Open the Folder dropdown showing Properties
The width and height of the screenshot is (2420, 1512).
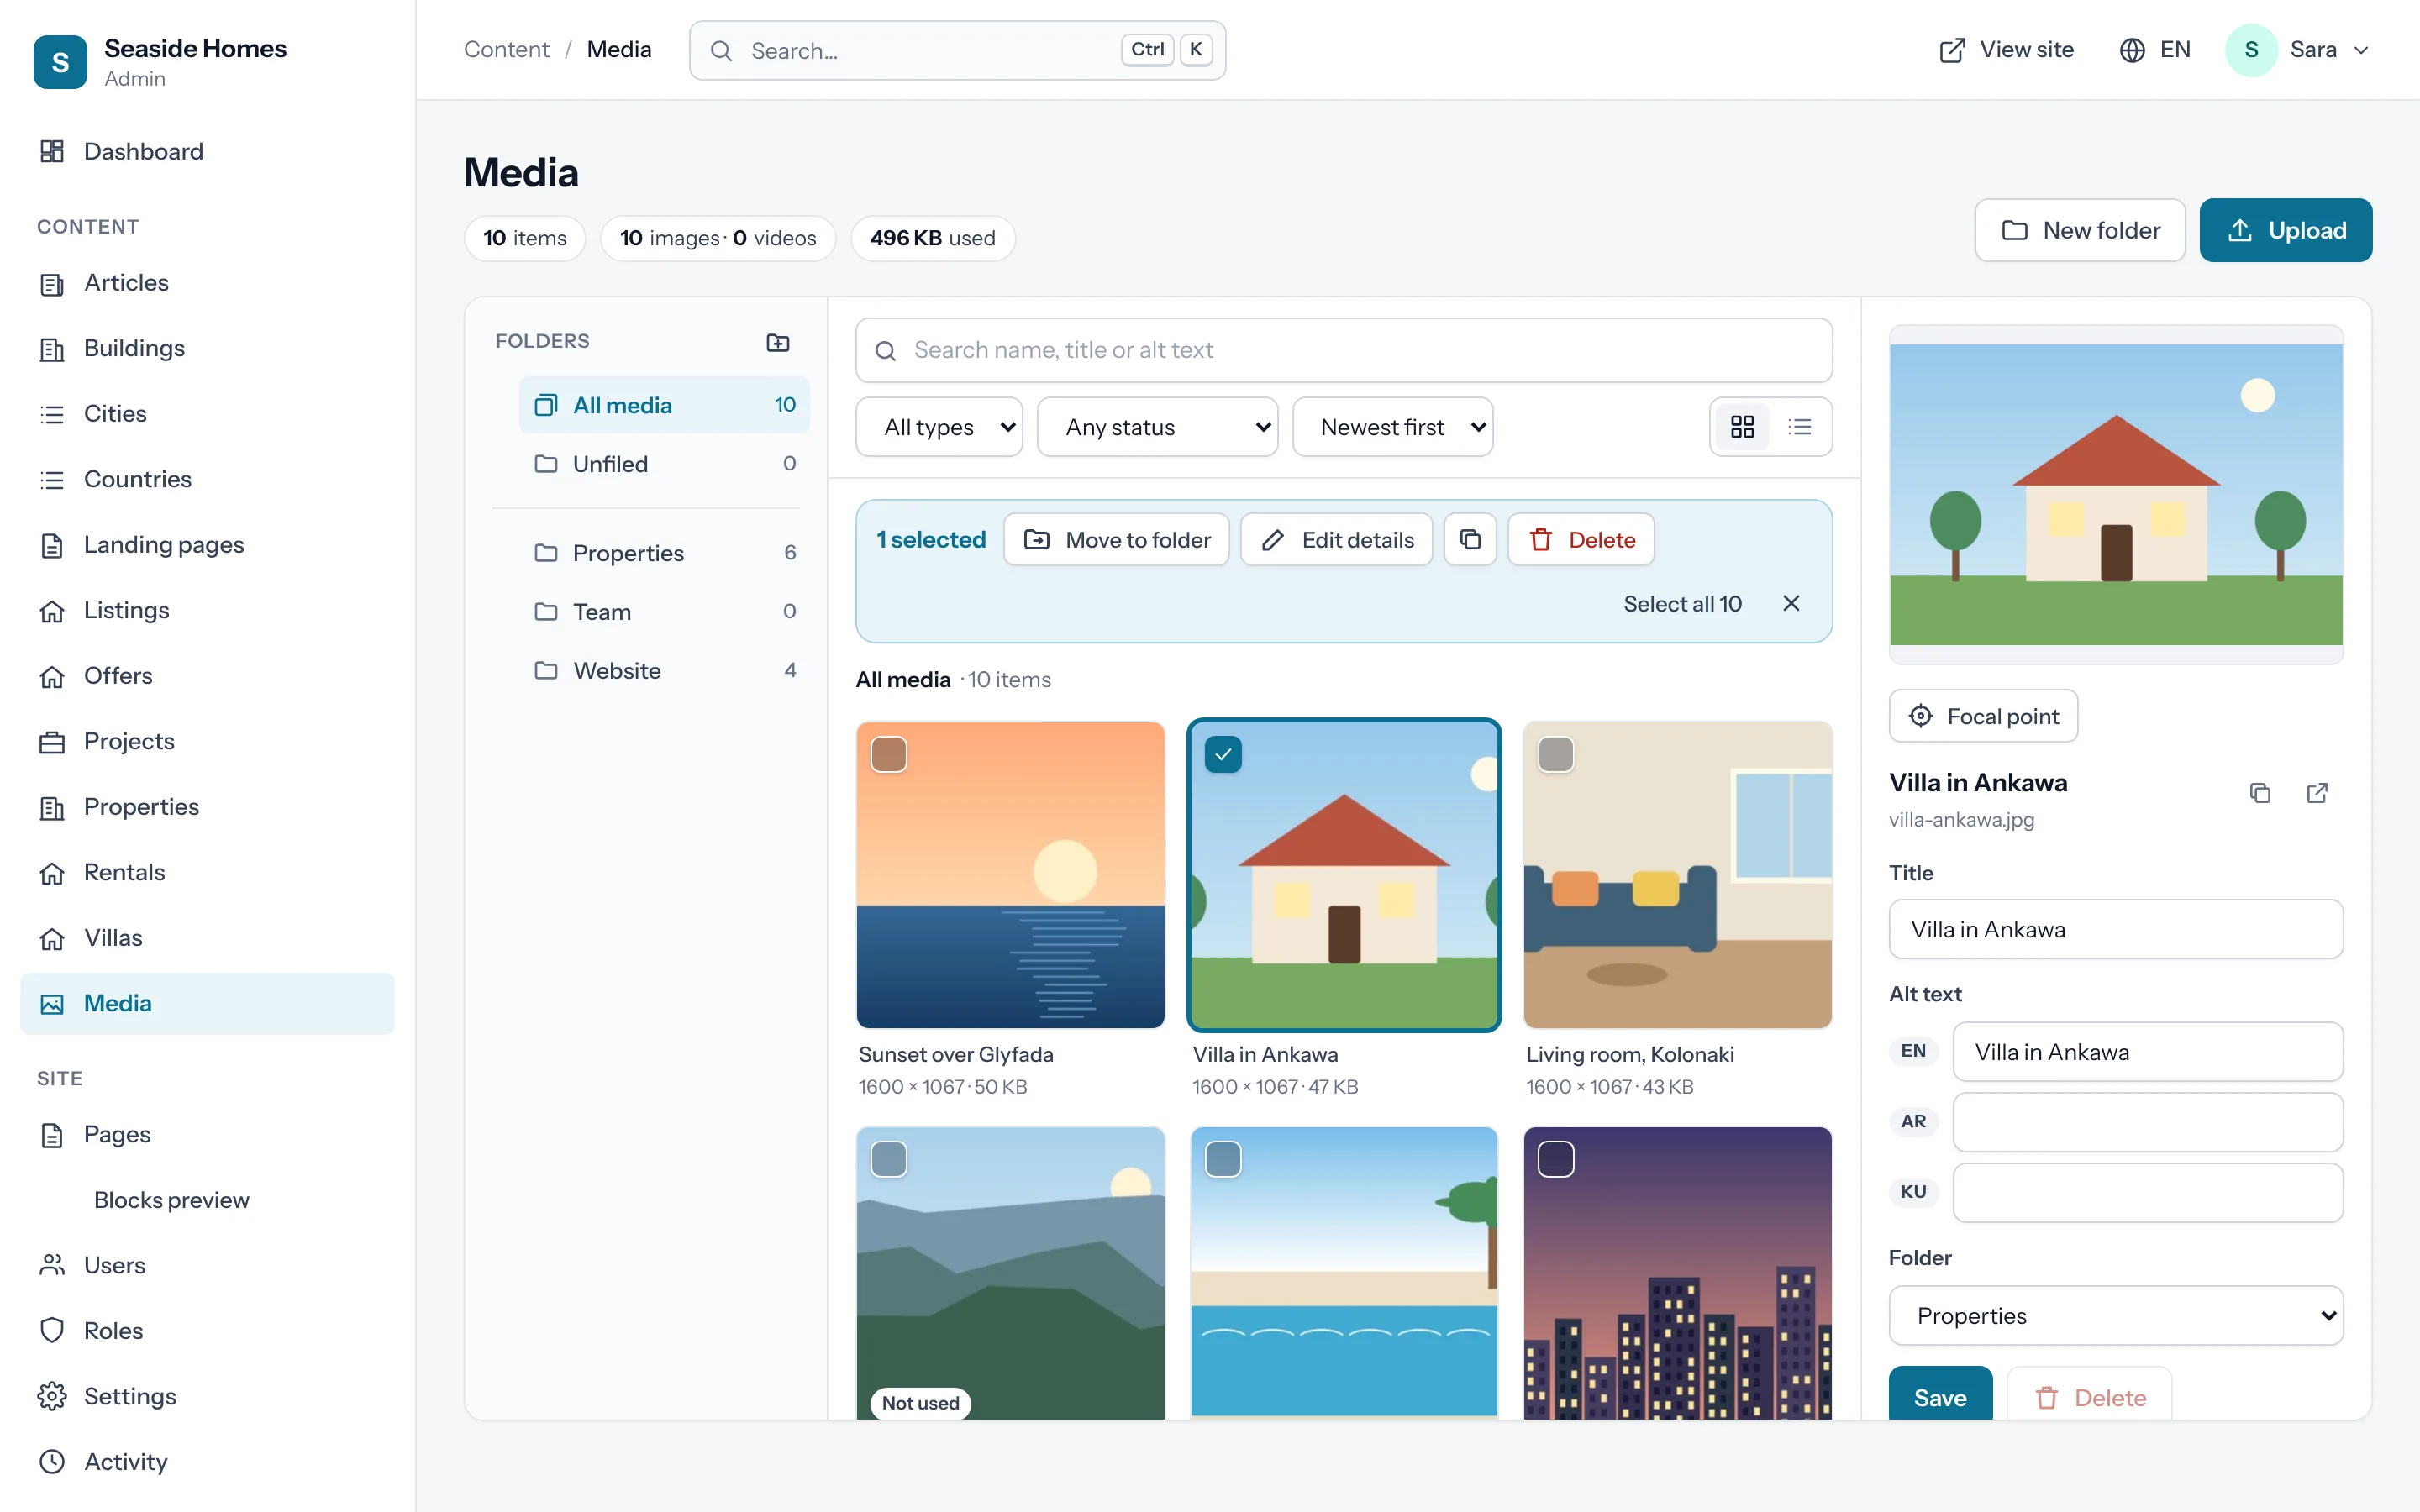pos(2116,1315)
